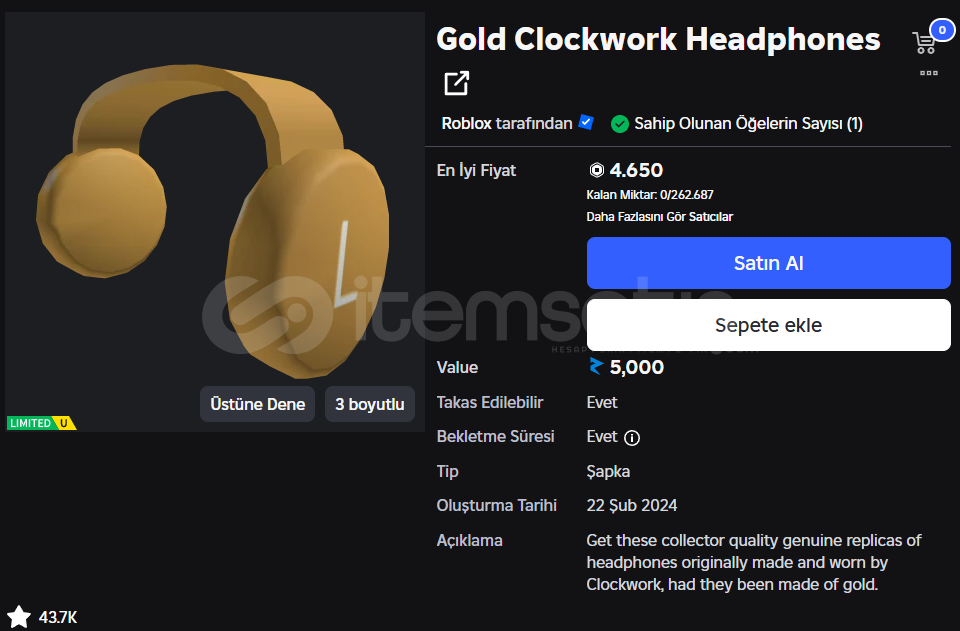Click the cart item count badge

pos(942,30)
